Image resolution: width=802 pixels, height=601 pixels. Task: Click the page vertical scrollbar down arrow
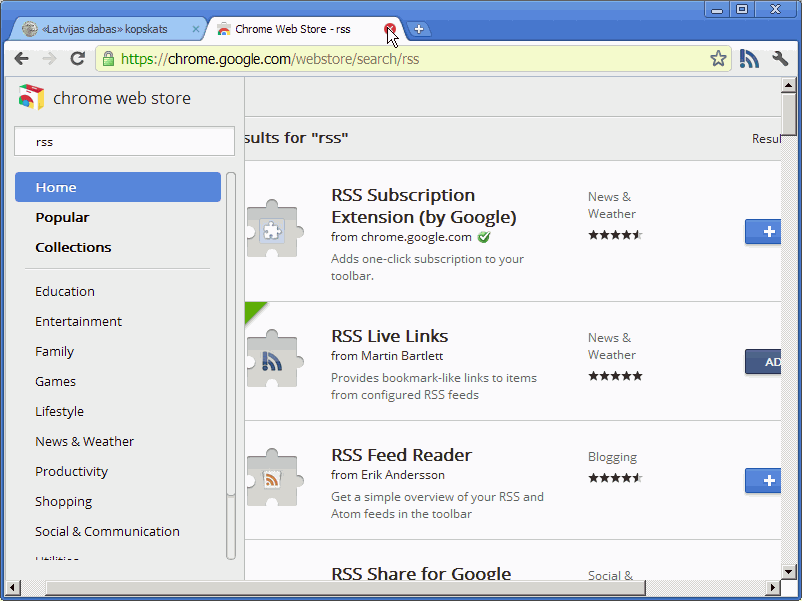click(788, 572)
